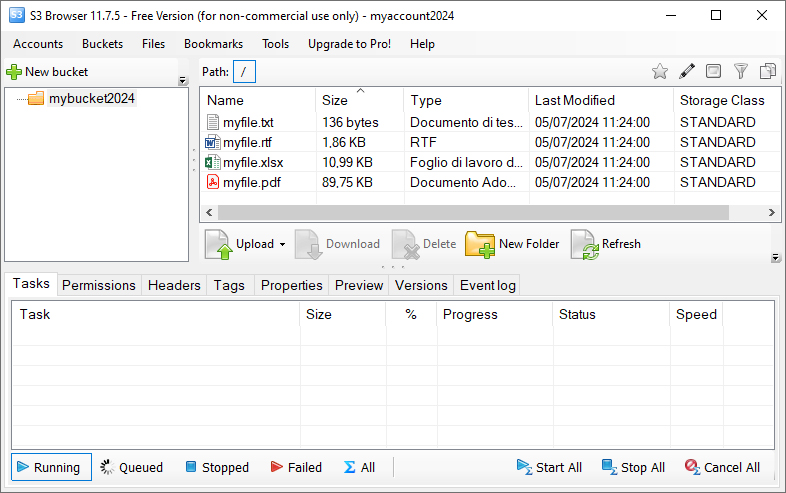Click the Speed column header in tasks list
This screenshot has height=493, width=786.
tap(696, 314)
